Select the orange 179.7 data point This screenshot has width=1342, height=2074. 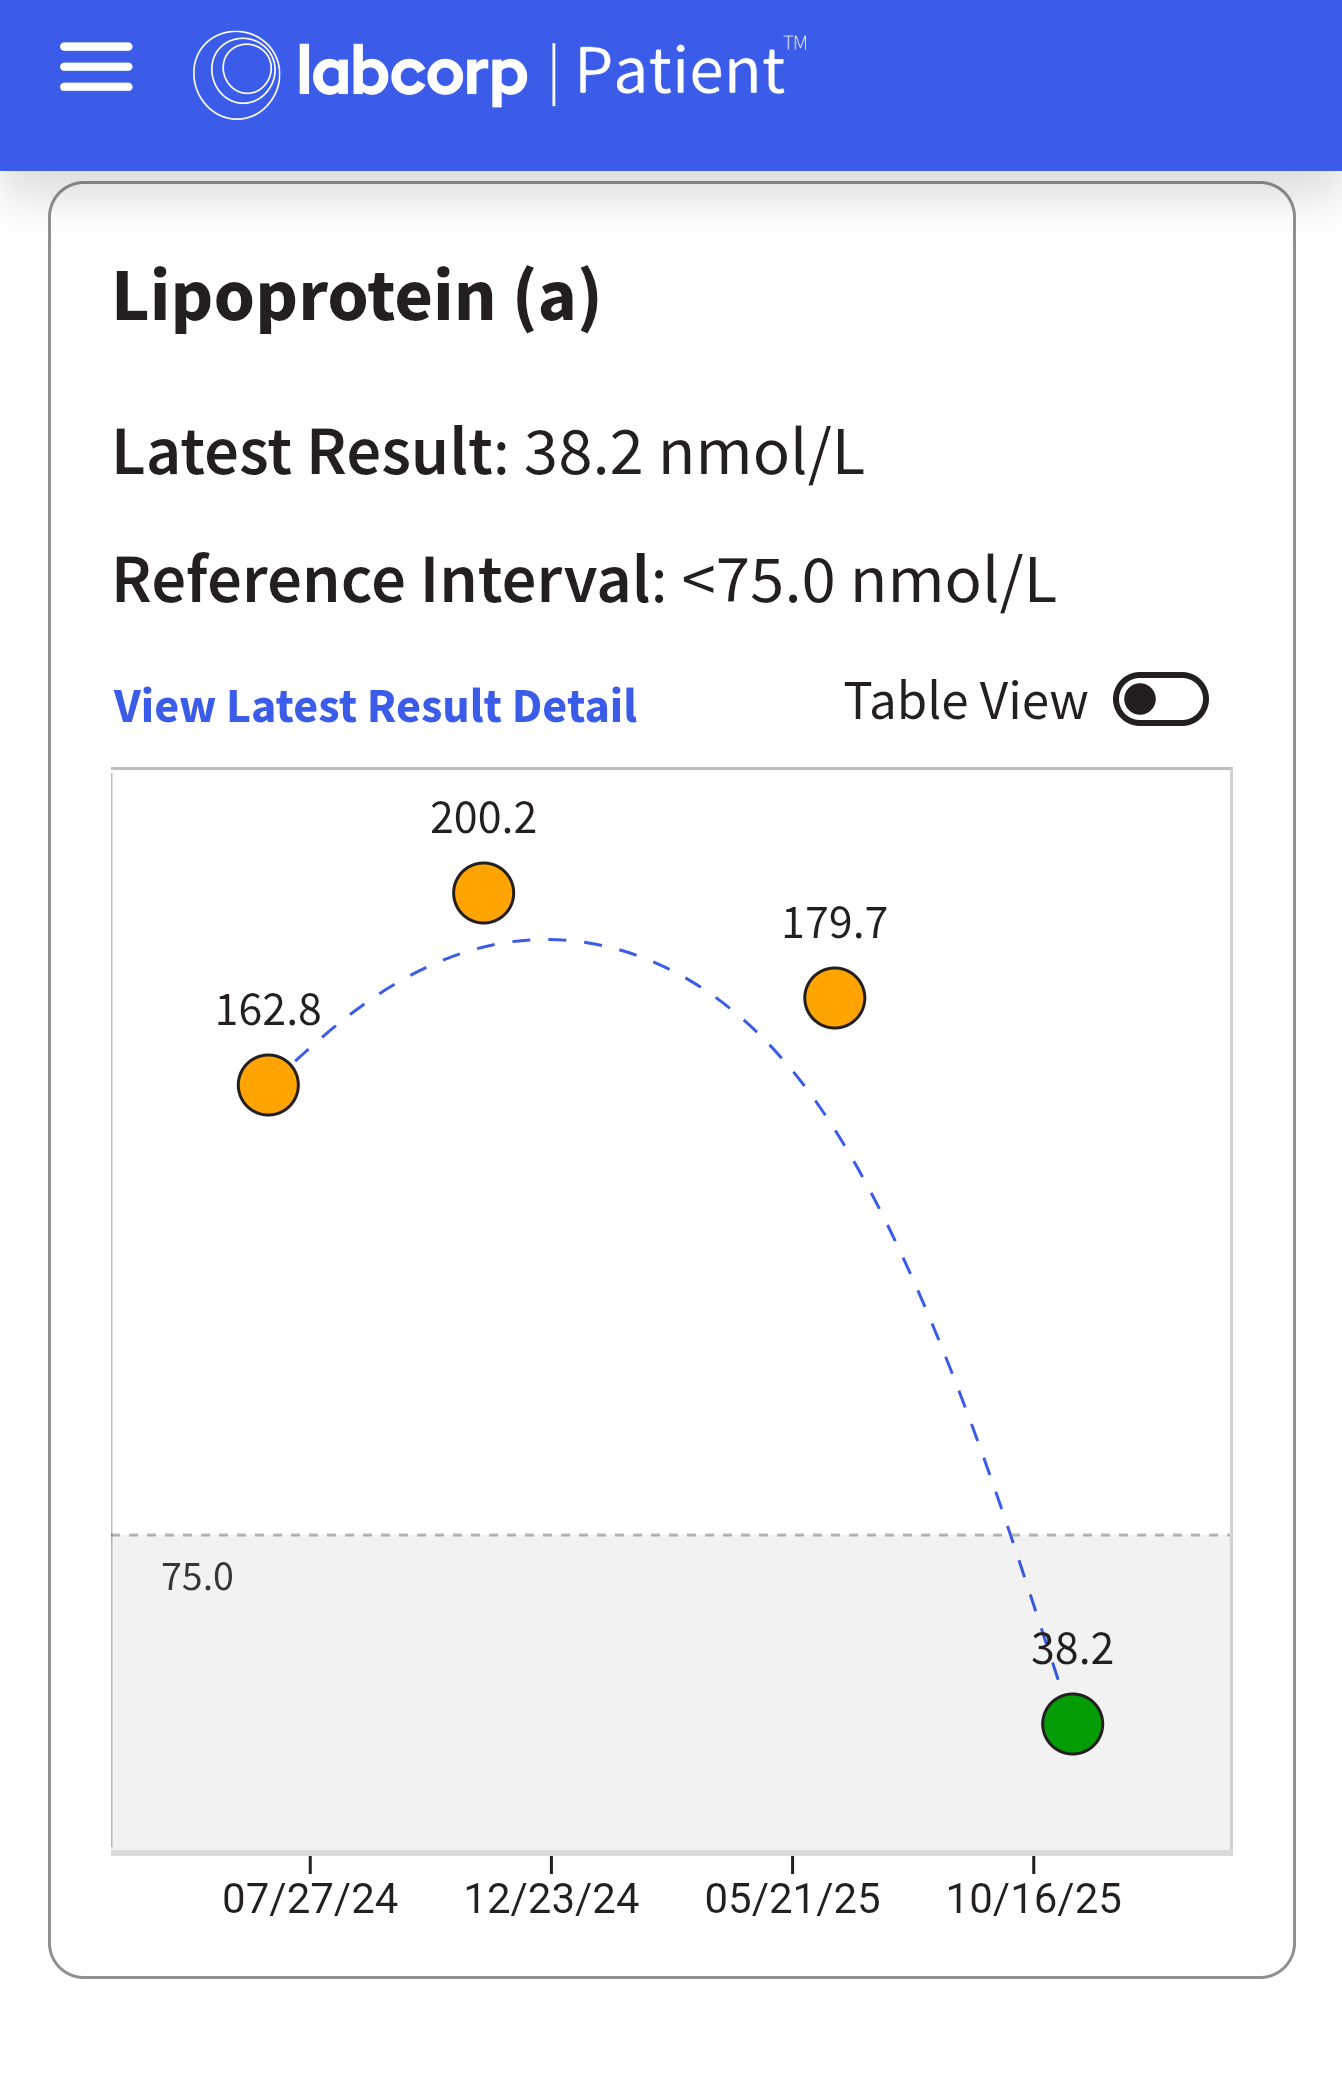(x=834, y=998)
